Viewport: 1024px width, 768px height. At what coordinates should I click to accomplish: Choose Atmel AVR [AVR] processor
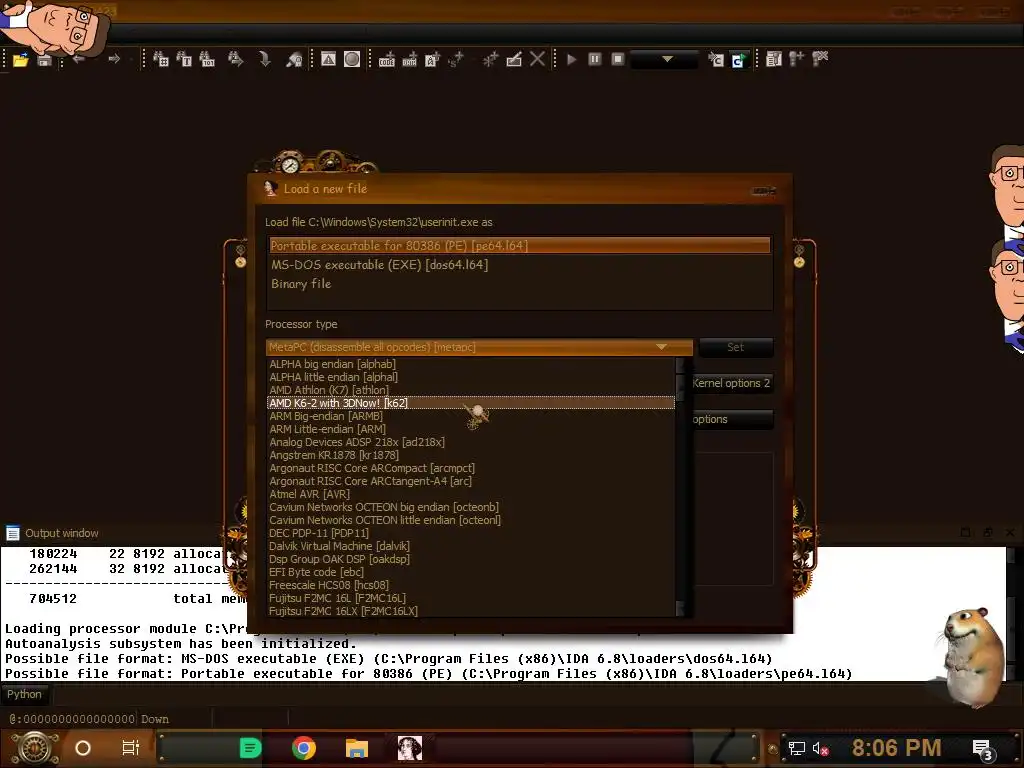pos(470,494)
